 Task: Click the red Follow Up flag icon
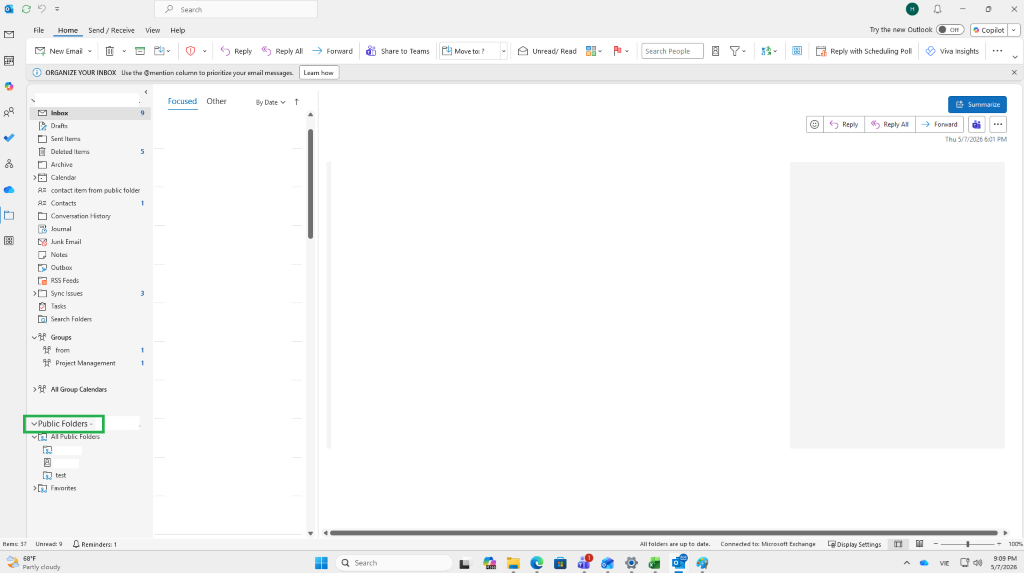[617, 51]
